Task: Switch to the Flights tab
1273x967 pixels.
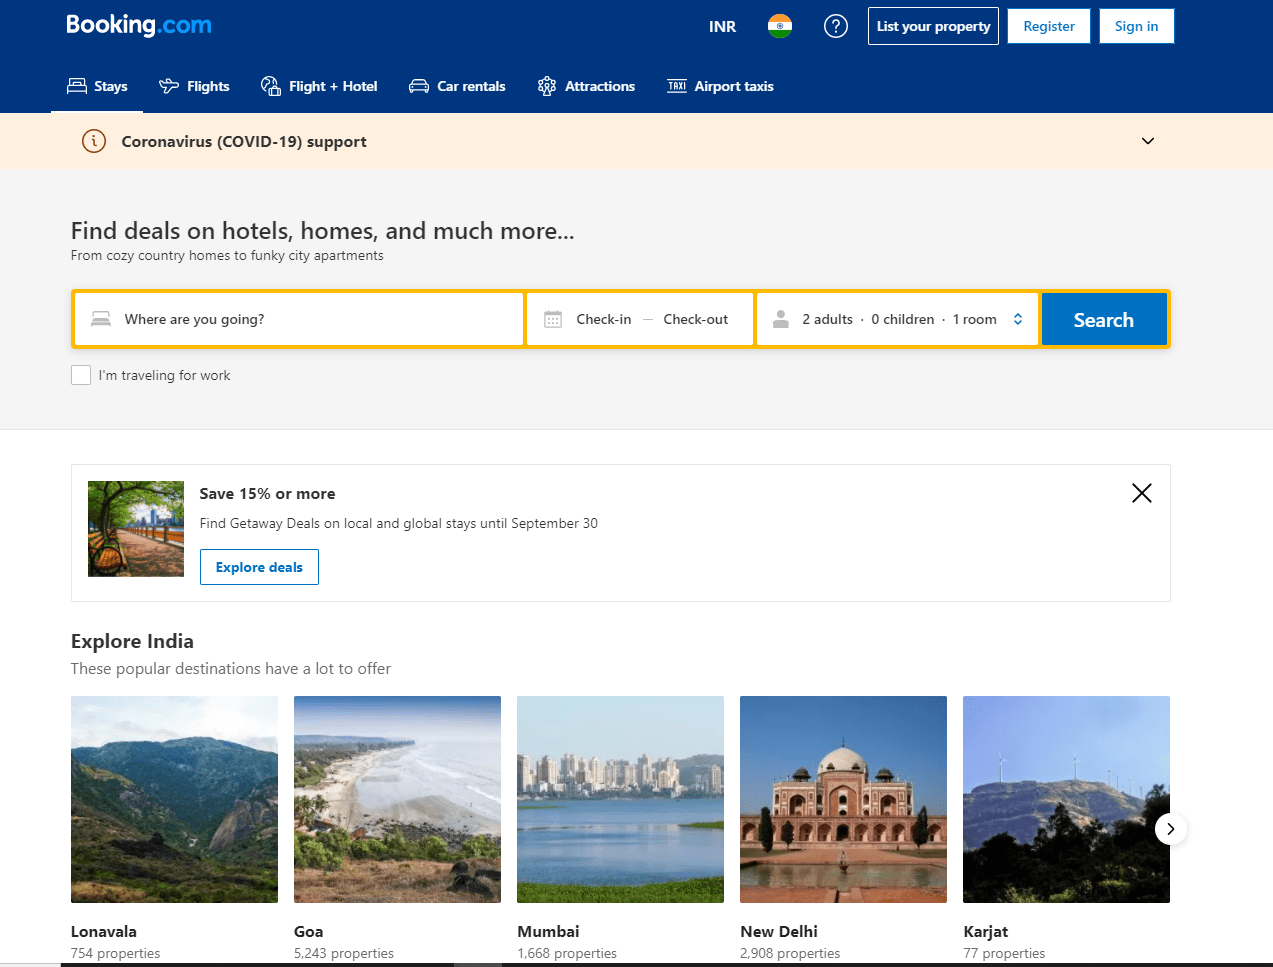Action: 194,86
